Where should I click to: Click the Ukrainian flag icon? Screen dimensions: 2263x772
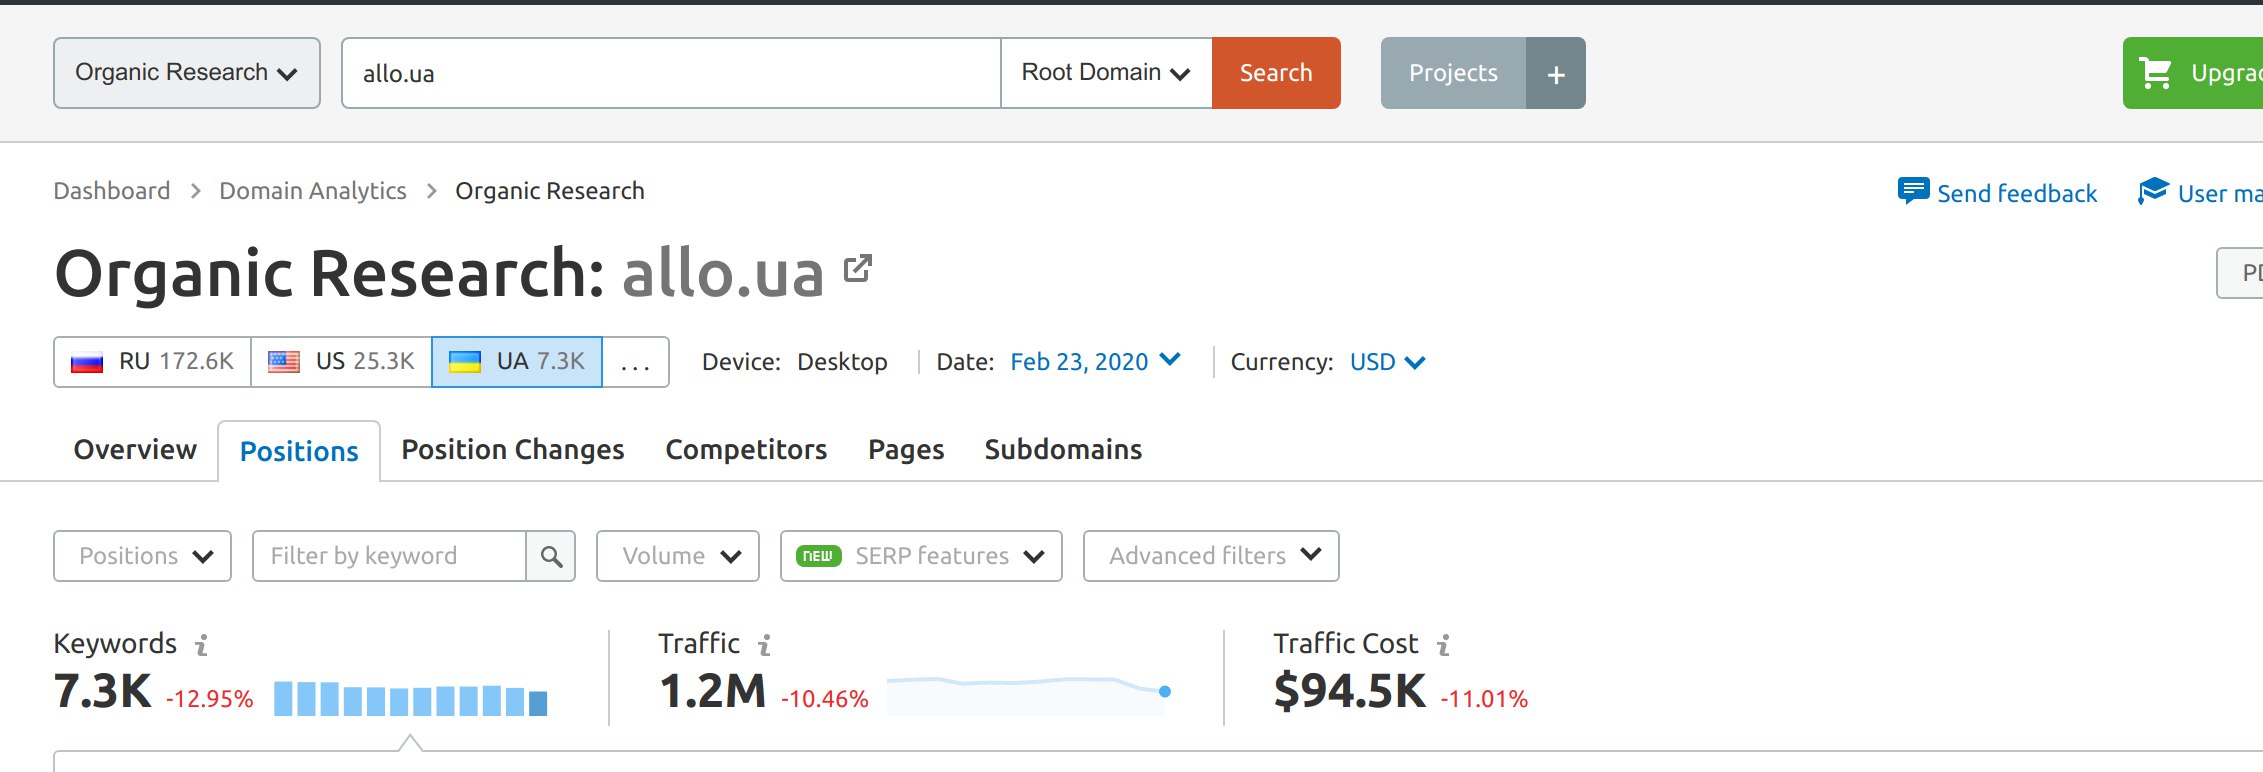tap(465, 362)
